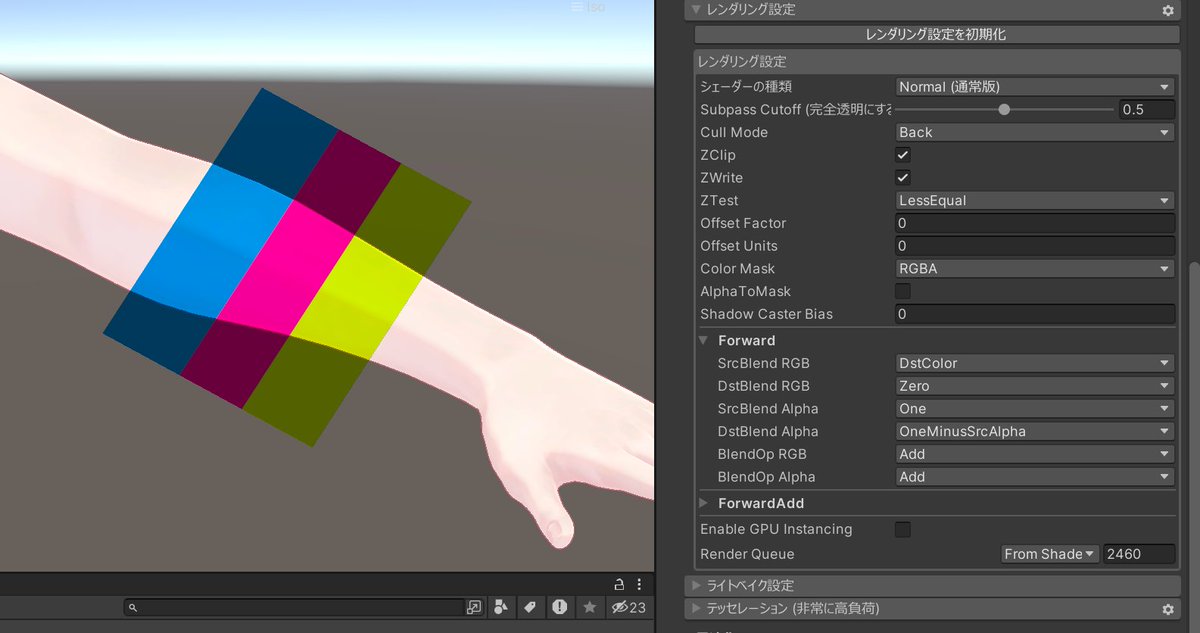The image size is (1200, 633).
Task: Enable the AlphaToMask checkbox
Action: (x=903, y=291)
